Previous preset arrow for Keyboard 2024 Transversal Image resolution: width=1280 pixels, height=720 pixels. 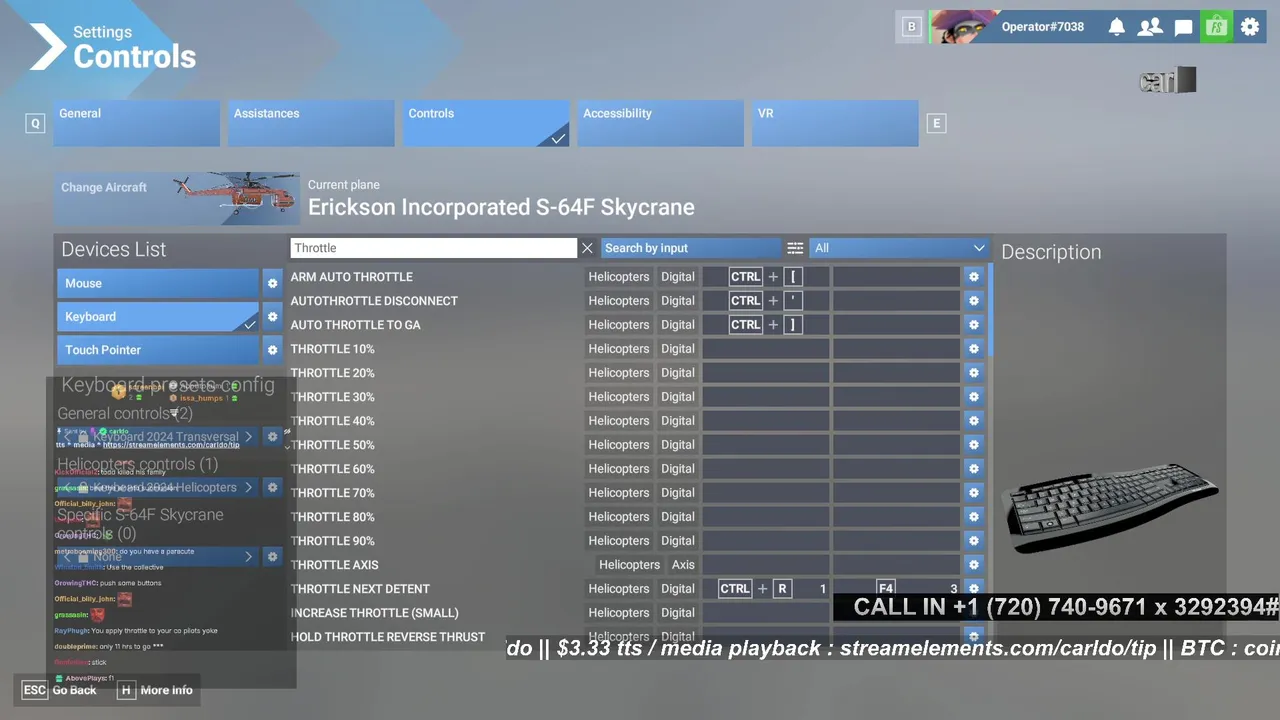pyautogui.click(x=67, y=437)
